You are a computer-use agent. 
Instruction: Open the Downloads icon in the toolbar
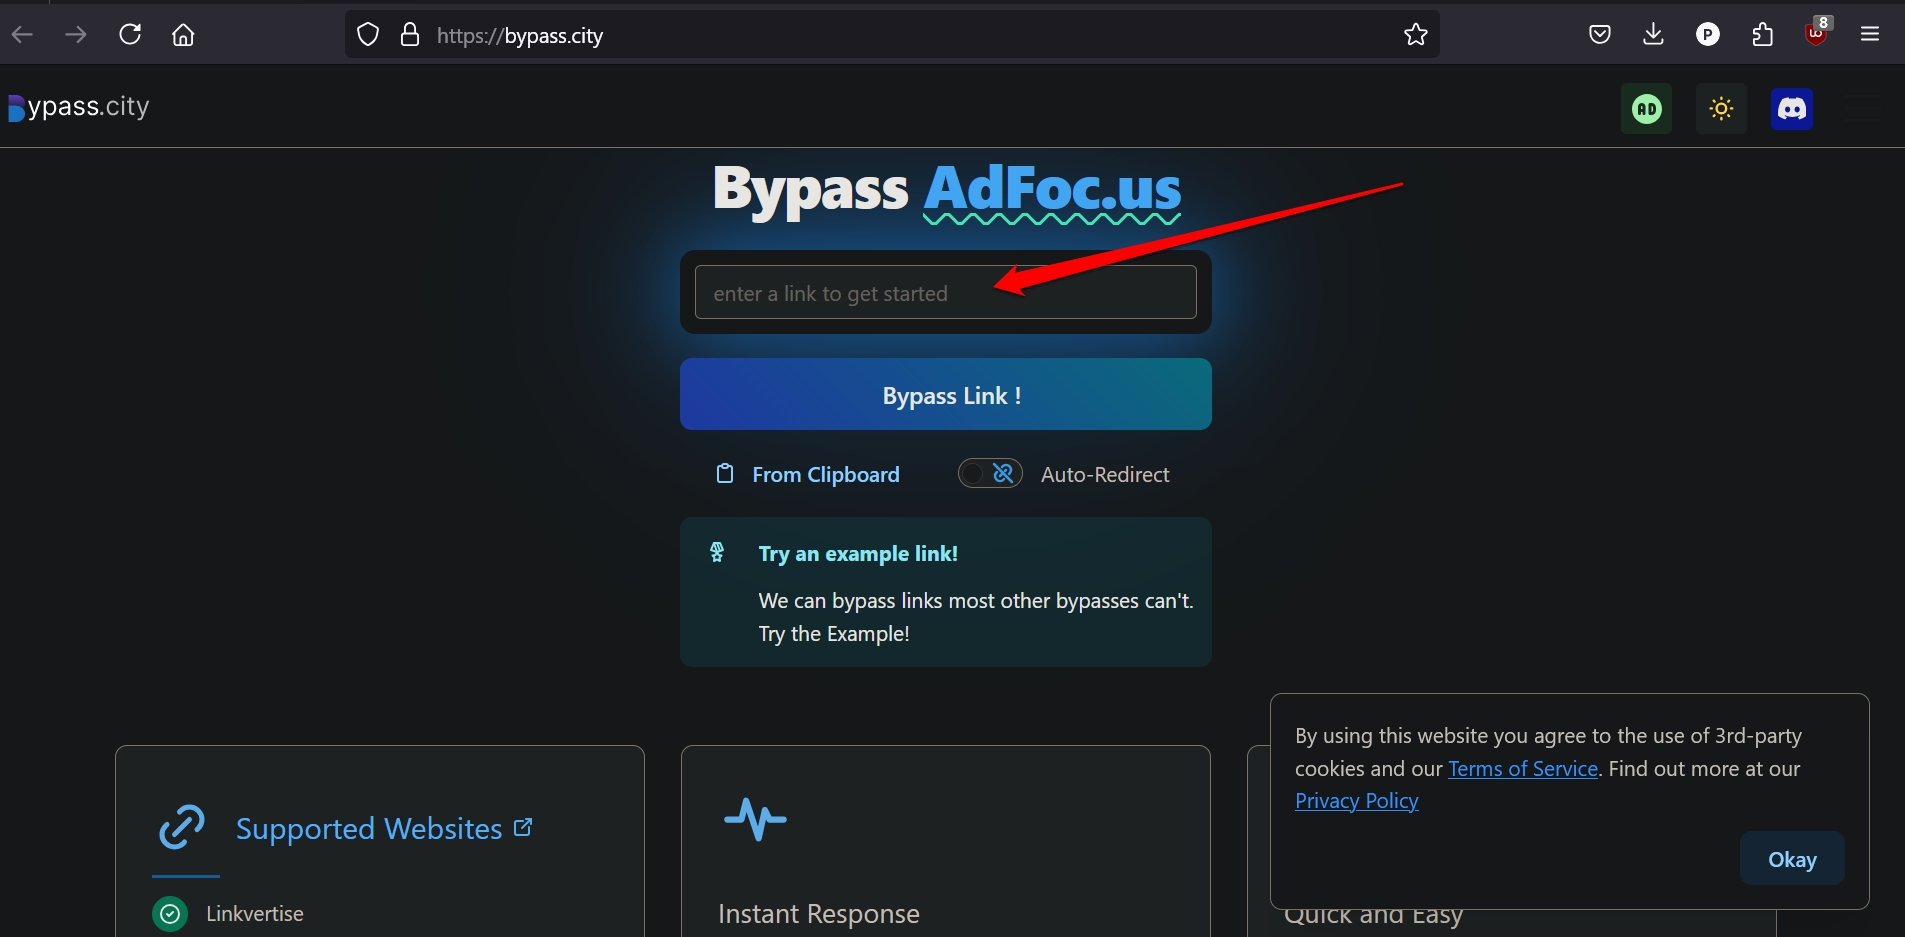(x=1654, y=34)
